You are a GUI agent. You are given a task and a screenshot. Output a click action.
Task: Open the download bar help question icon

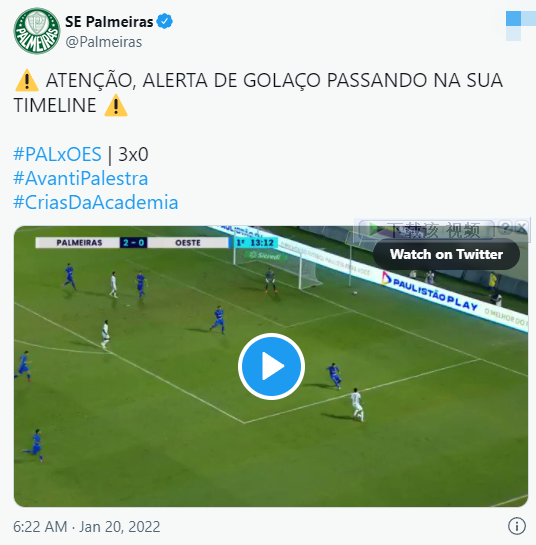505,228
